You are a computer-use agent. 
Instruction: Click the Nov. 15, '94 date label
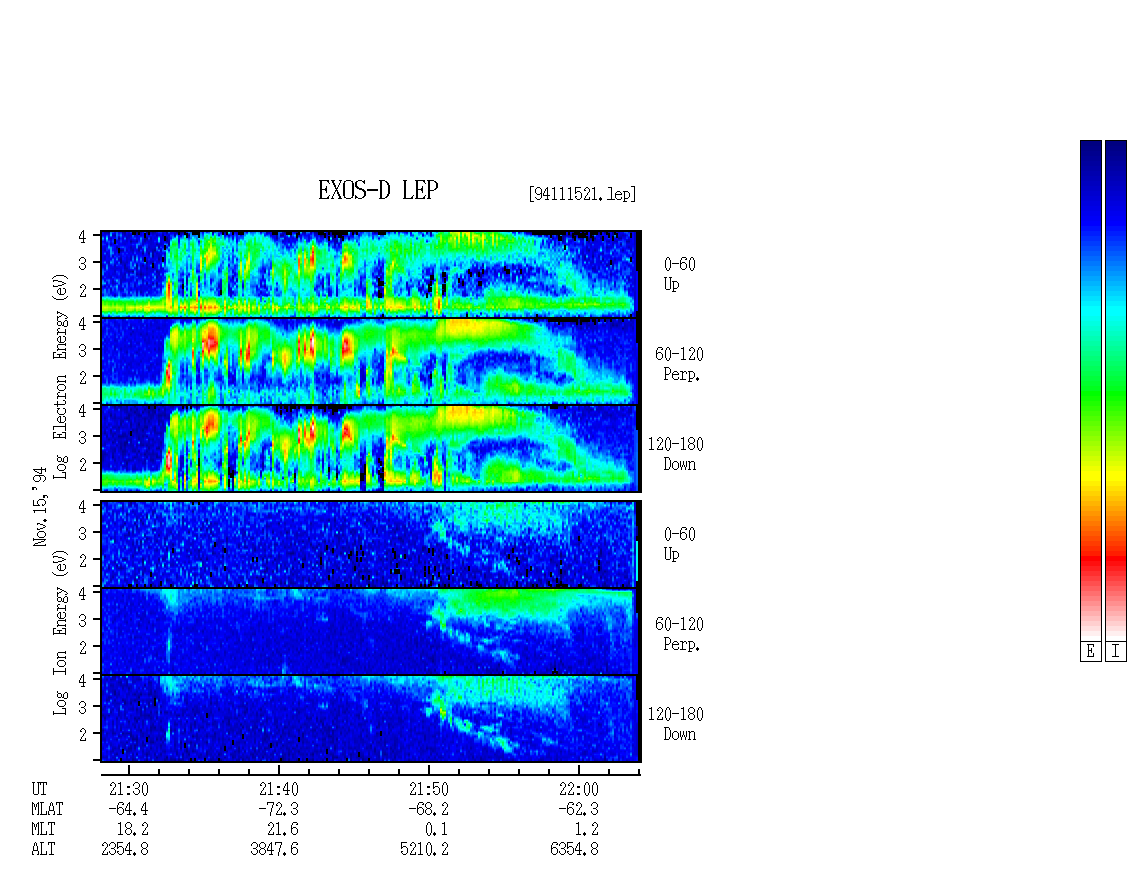tap(40, 506)
